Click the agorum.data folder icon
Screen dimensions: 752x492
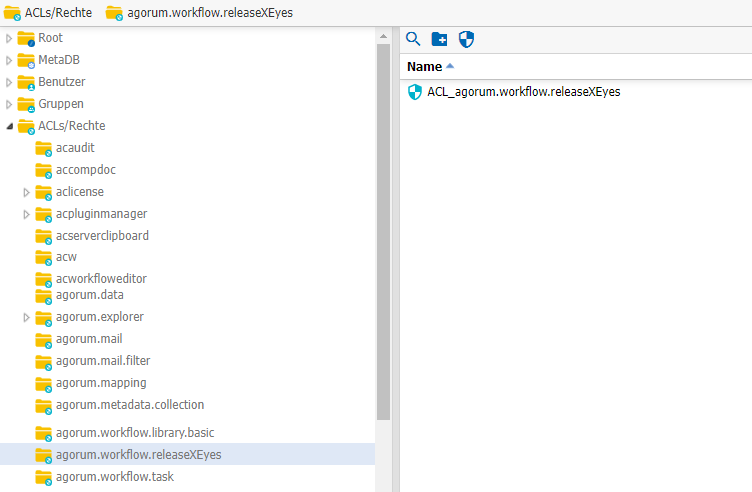click(44, 296)
